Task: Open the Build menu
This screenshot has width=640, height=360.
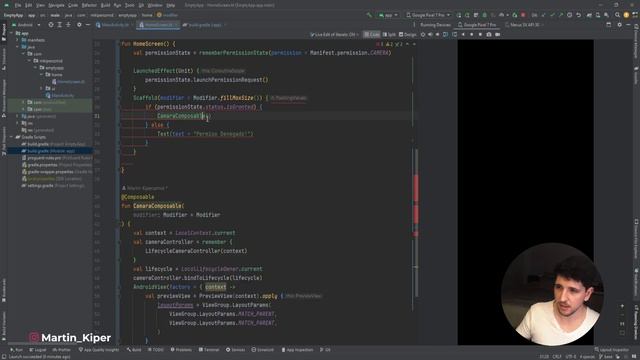Action: (x=105, y=5)
